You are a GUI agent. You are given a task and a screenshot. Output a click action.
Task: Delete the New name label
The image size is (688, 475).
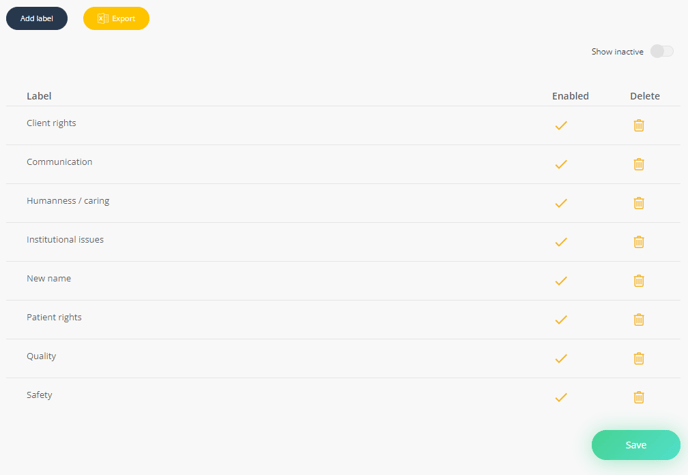click(x=638, y=281)
